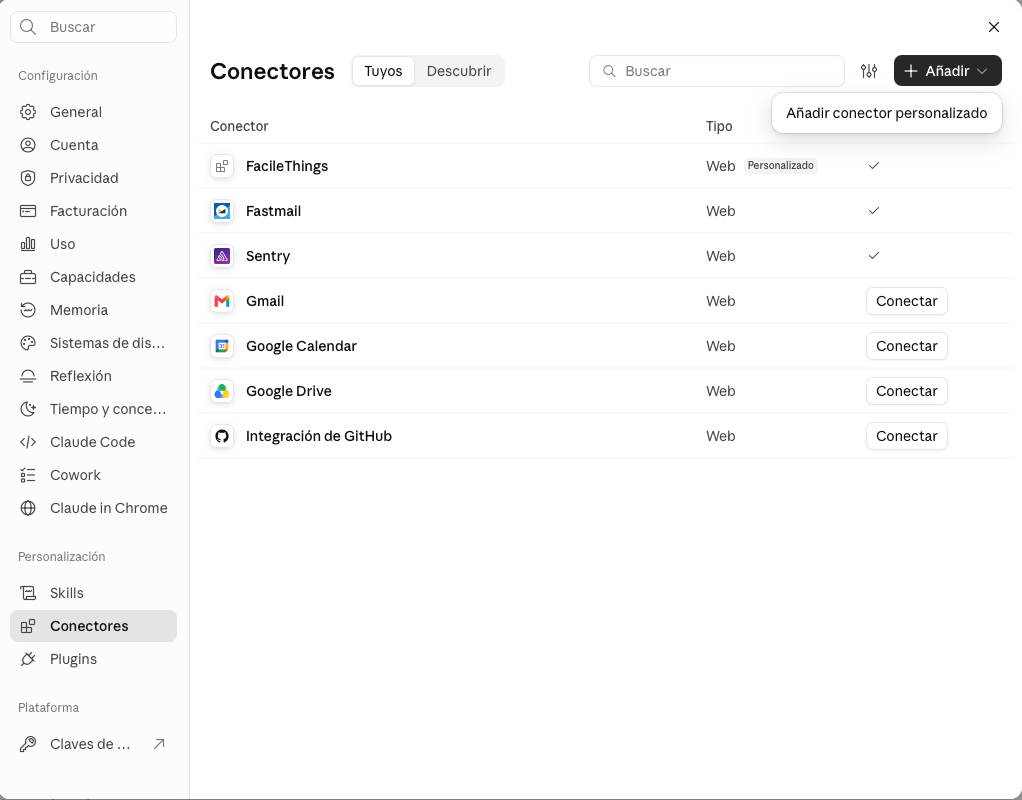Expand the Añadir dropdown button
Image resolution: width=1022 pixels, height=800 pixels.
(948, 71)
